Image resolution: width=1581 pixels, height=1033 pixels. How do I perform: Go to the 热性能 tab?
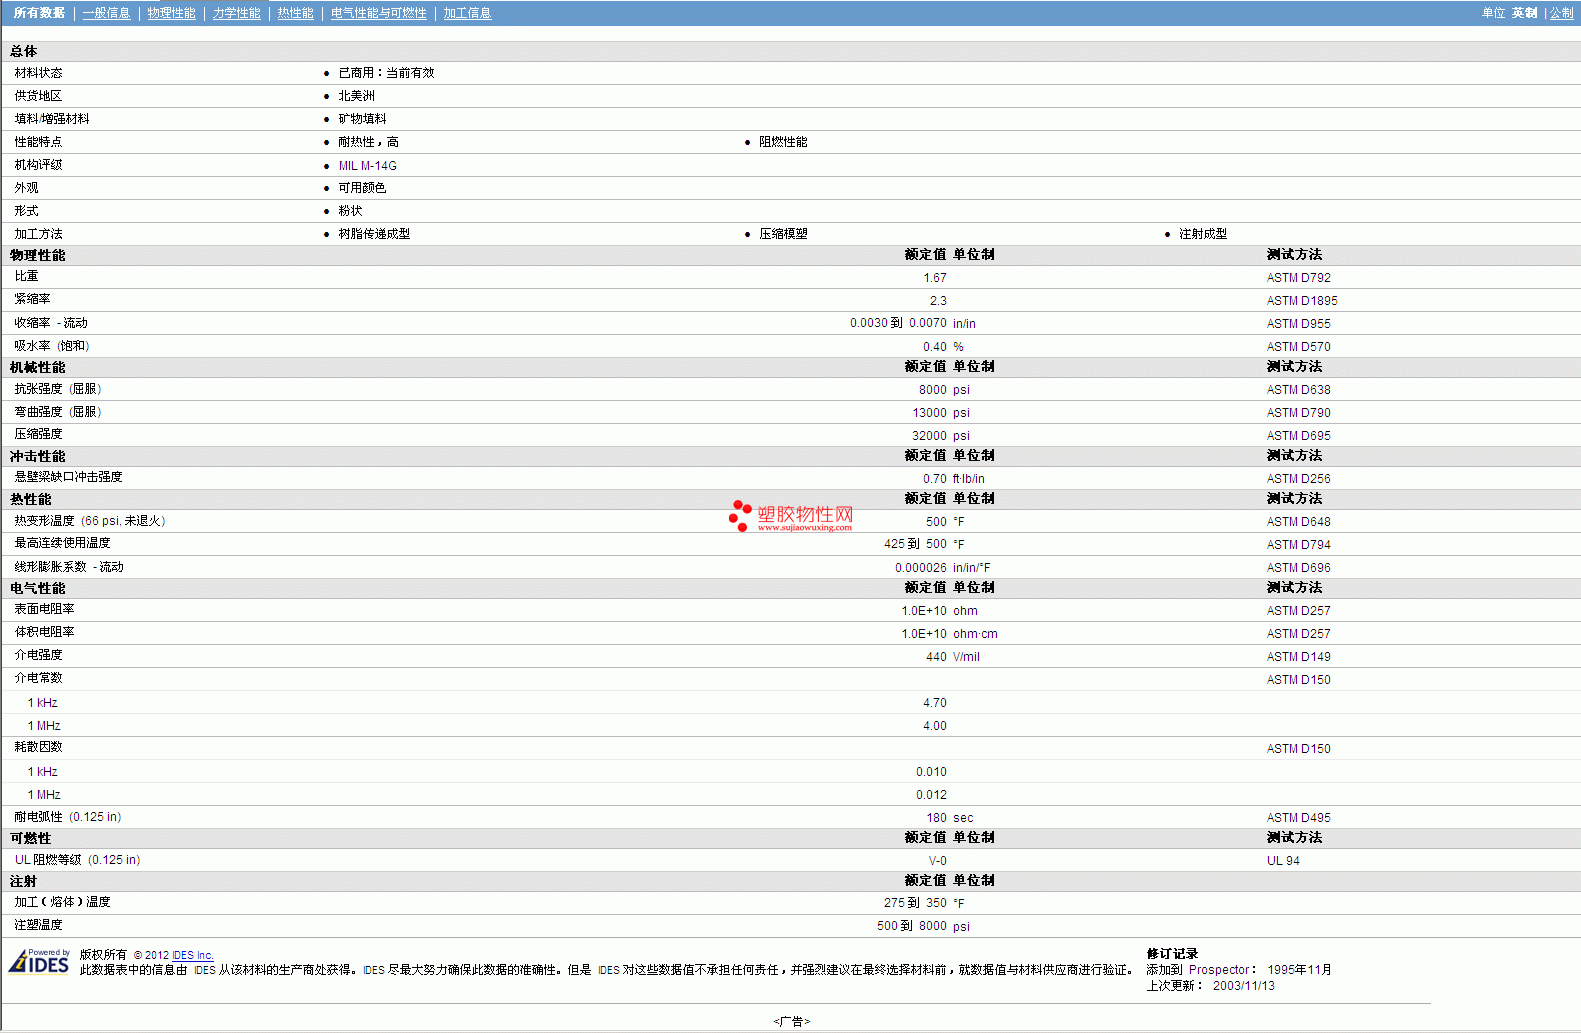tap(295, 13)
